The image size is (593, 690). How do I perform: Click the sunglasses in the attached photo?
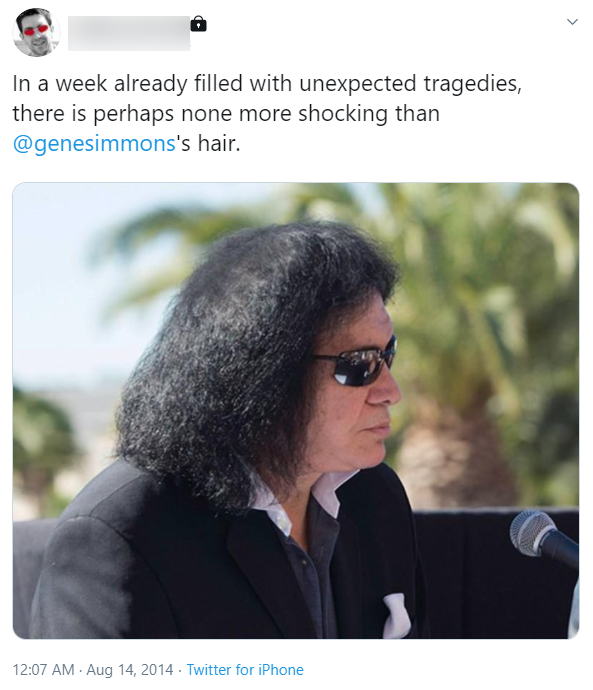pos(355,365)
